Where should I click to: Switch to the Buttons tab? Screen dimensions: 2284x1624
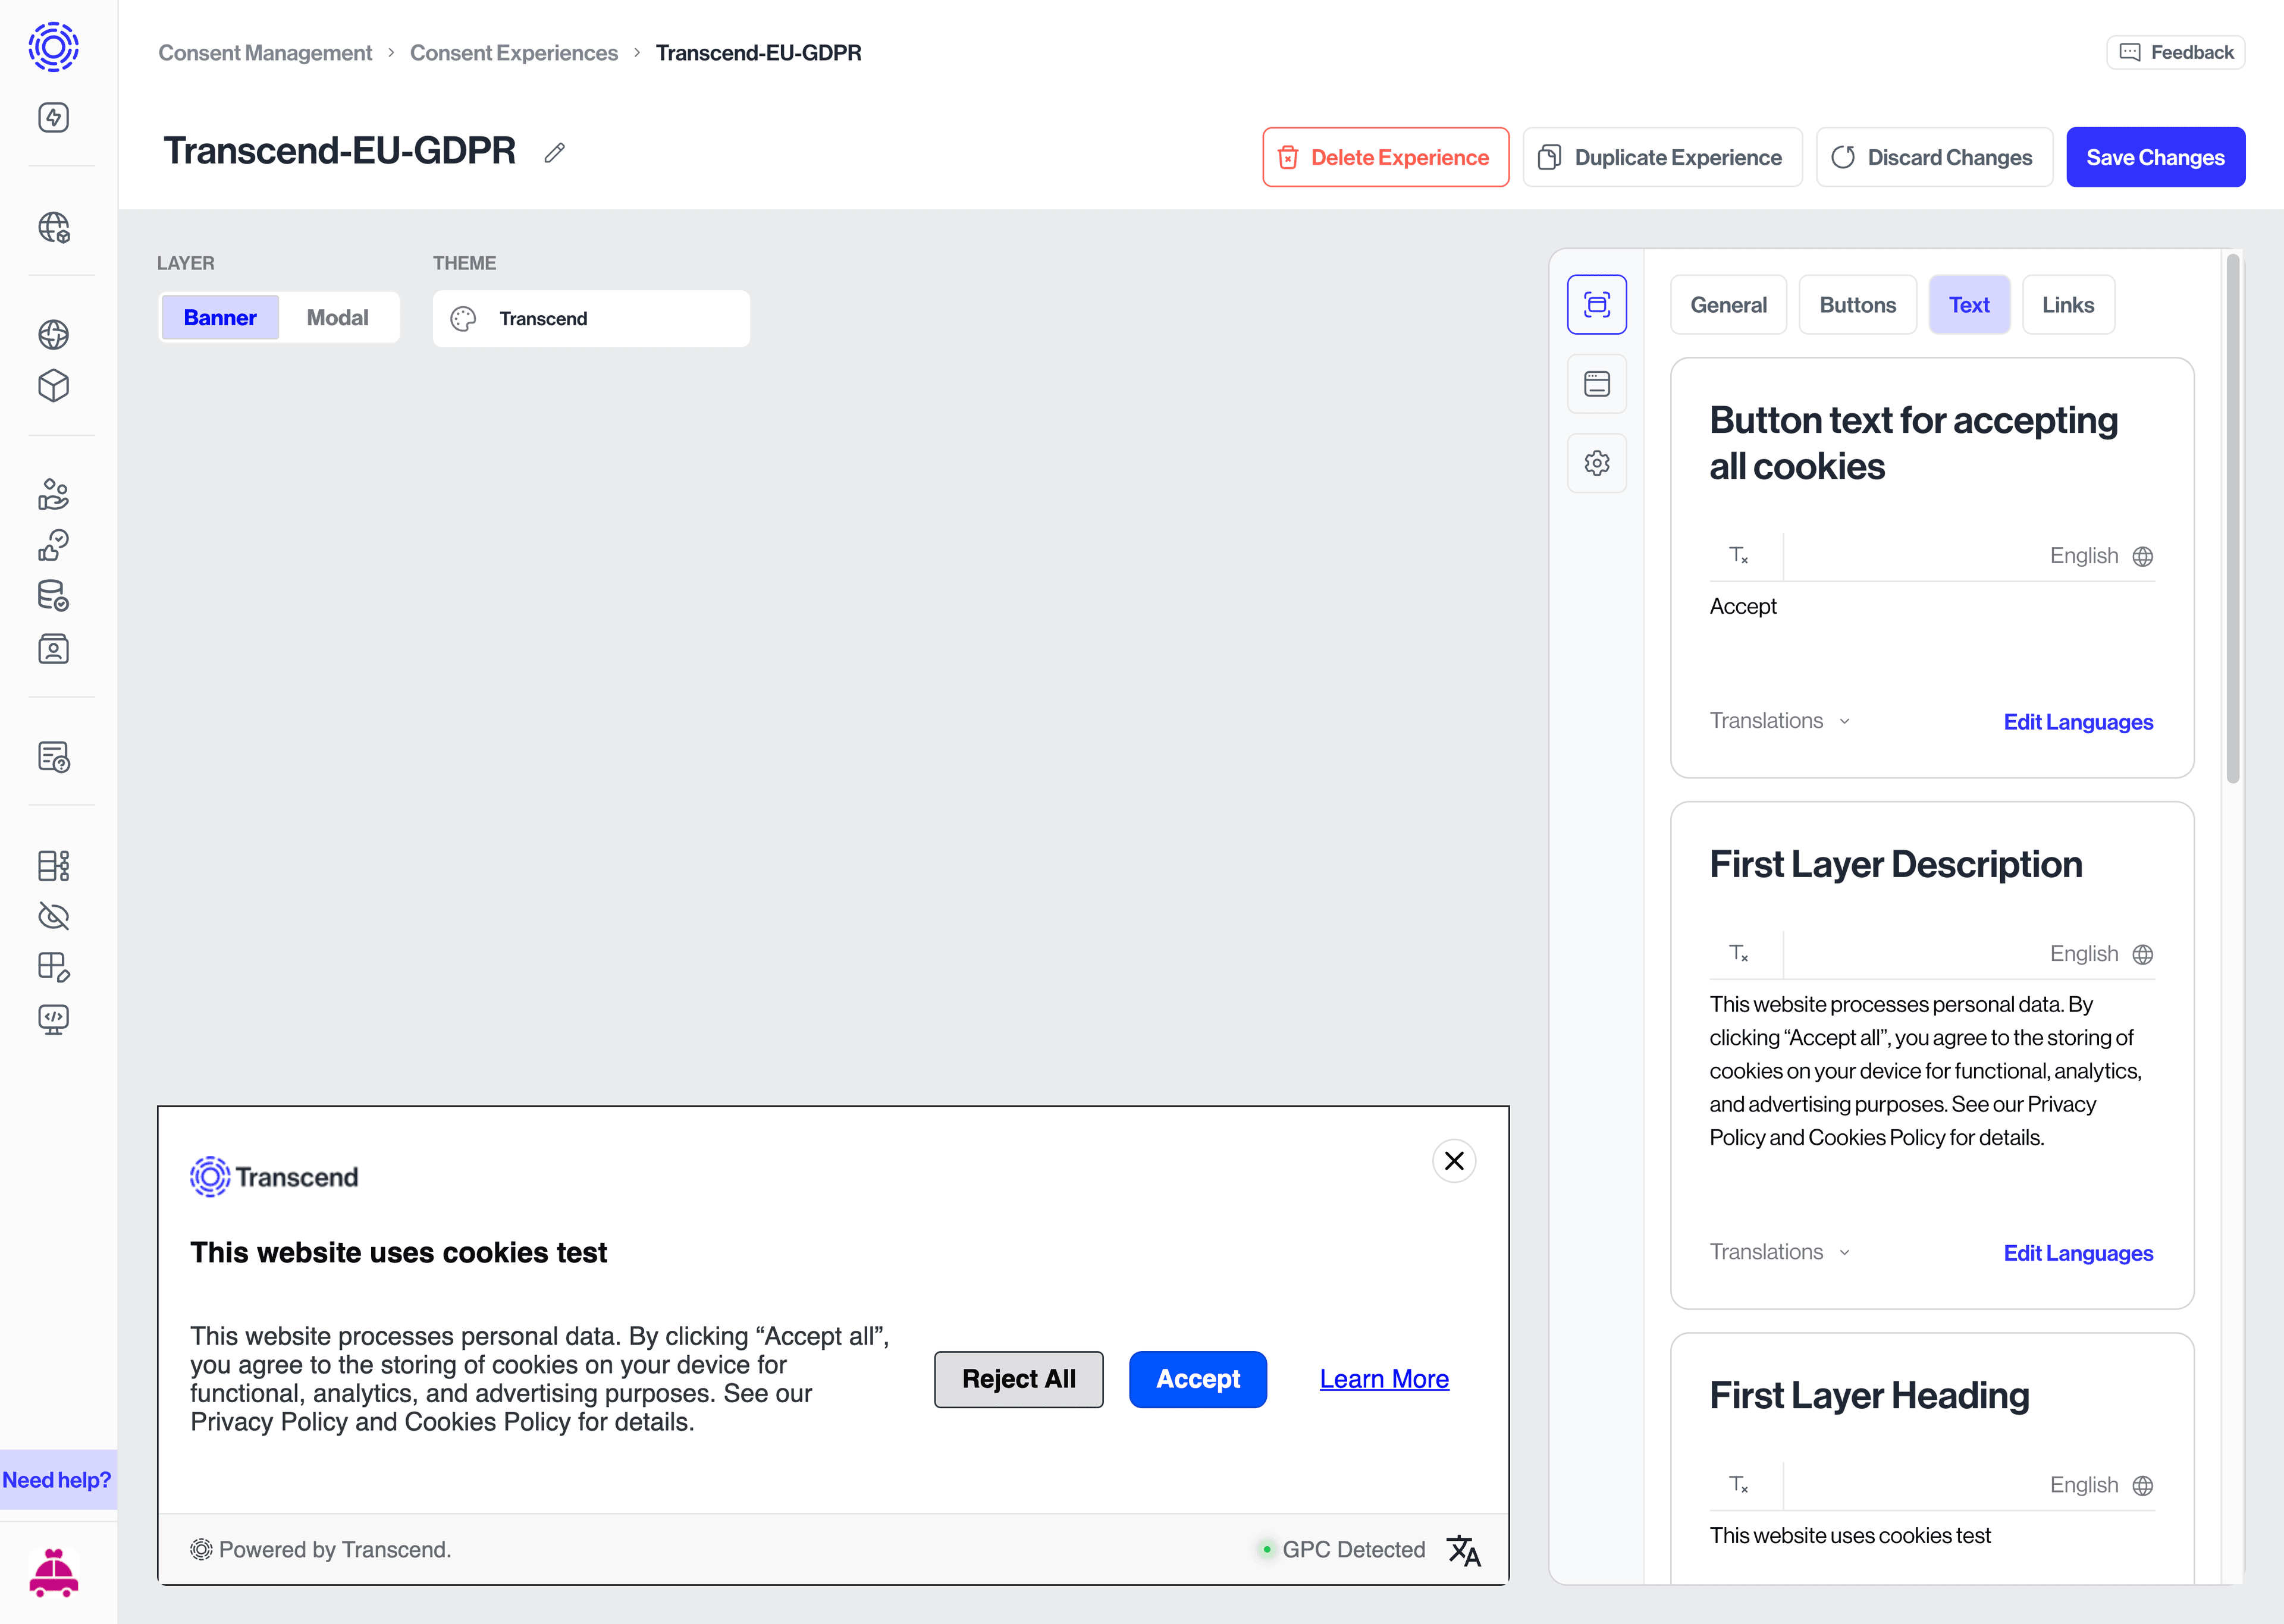[x=1857, y=304]
